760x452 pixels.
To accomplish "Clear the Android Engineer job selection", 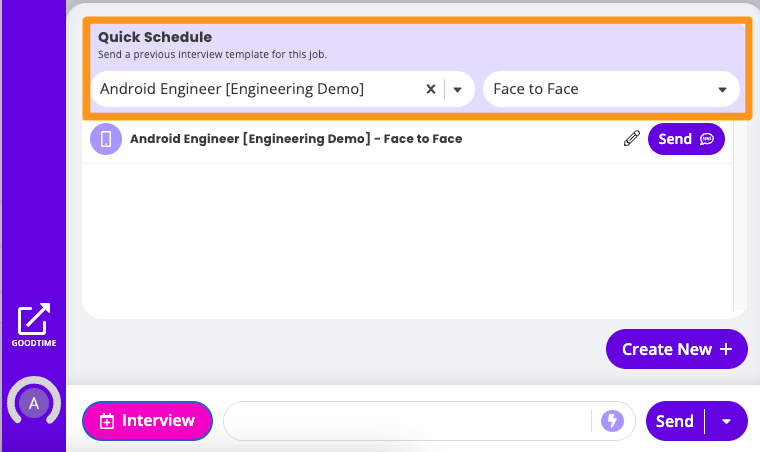I will click(x=430, y=89).
